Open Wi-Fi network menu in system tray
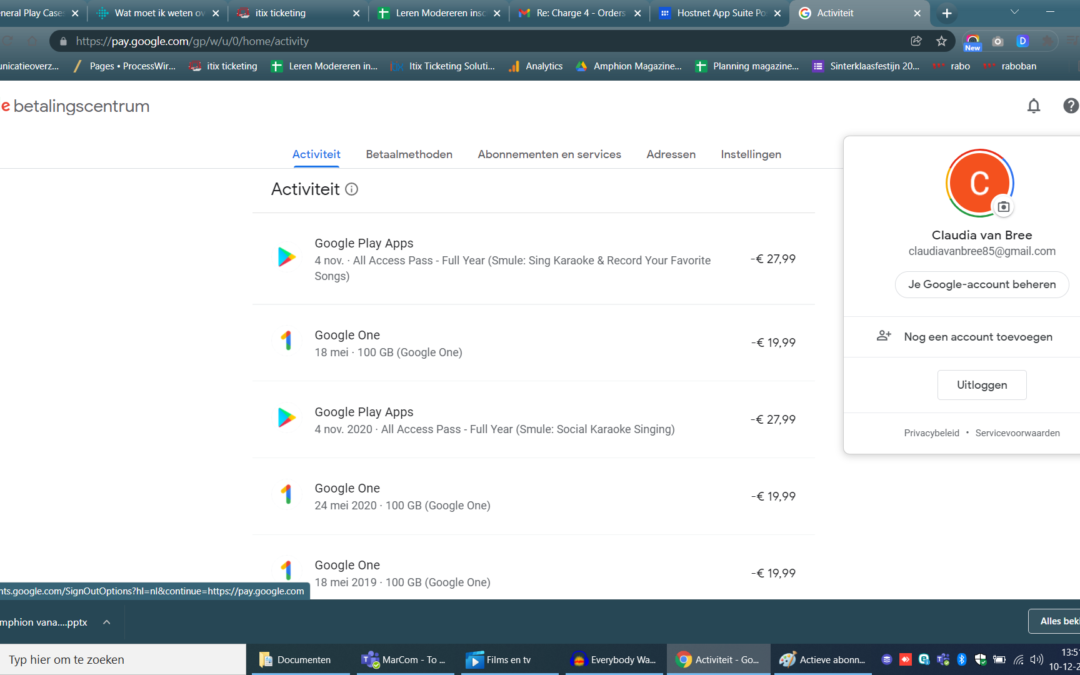This screenshot has width=1080, height=675. tap(1018, 660)
